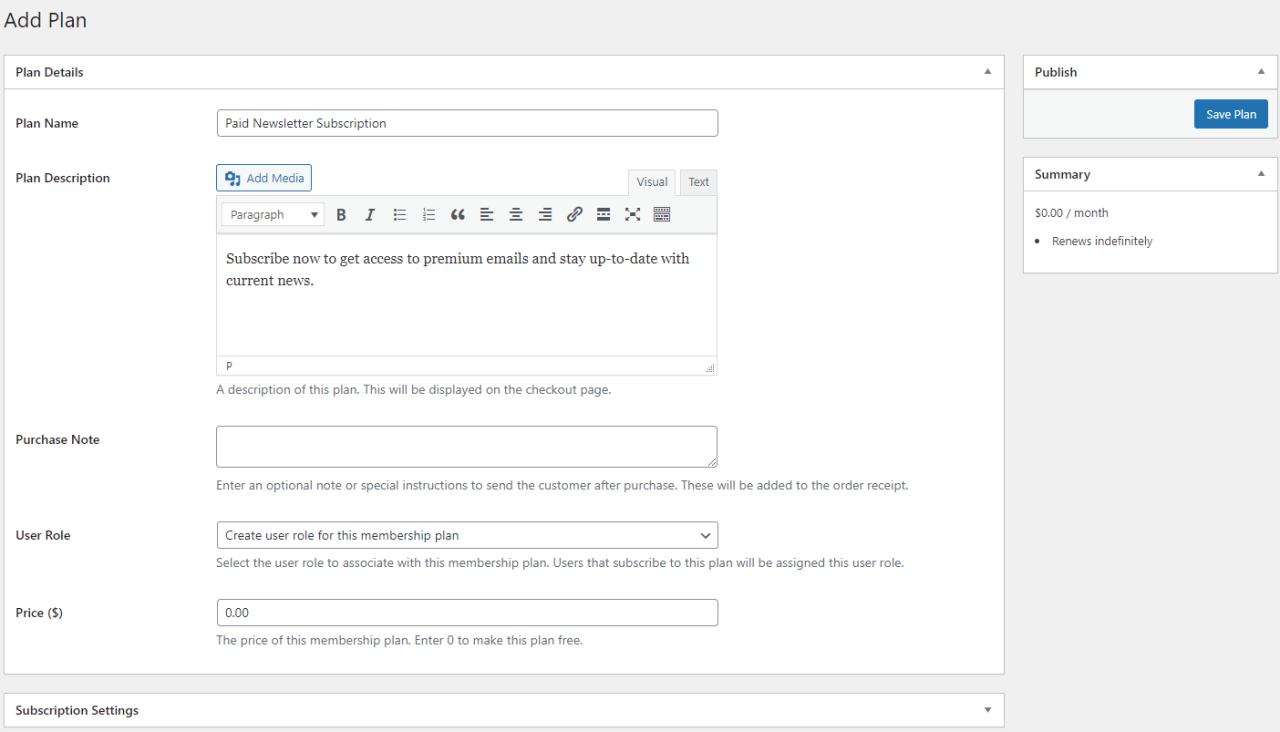Screen dimensions: 1280x732
Task: Apply bold formatting in the description editor
Action: tap(341, 214)
